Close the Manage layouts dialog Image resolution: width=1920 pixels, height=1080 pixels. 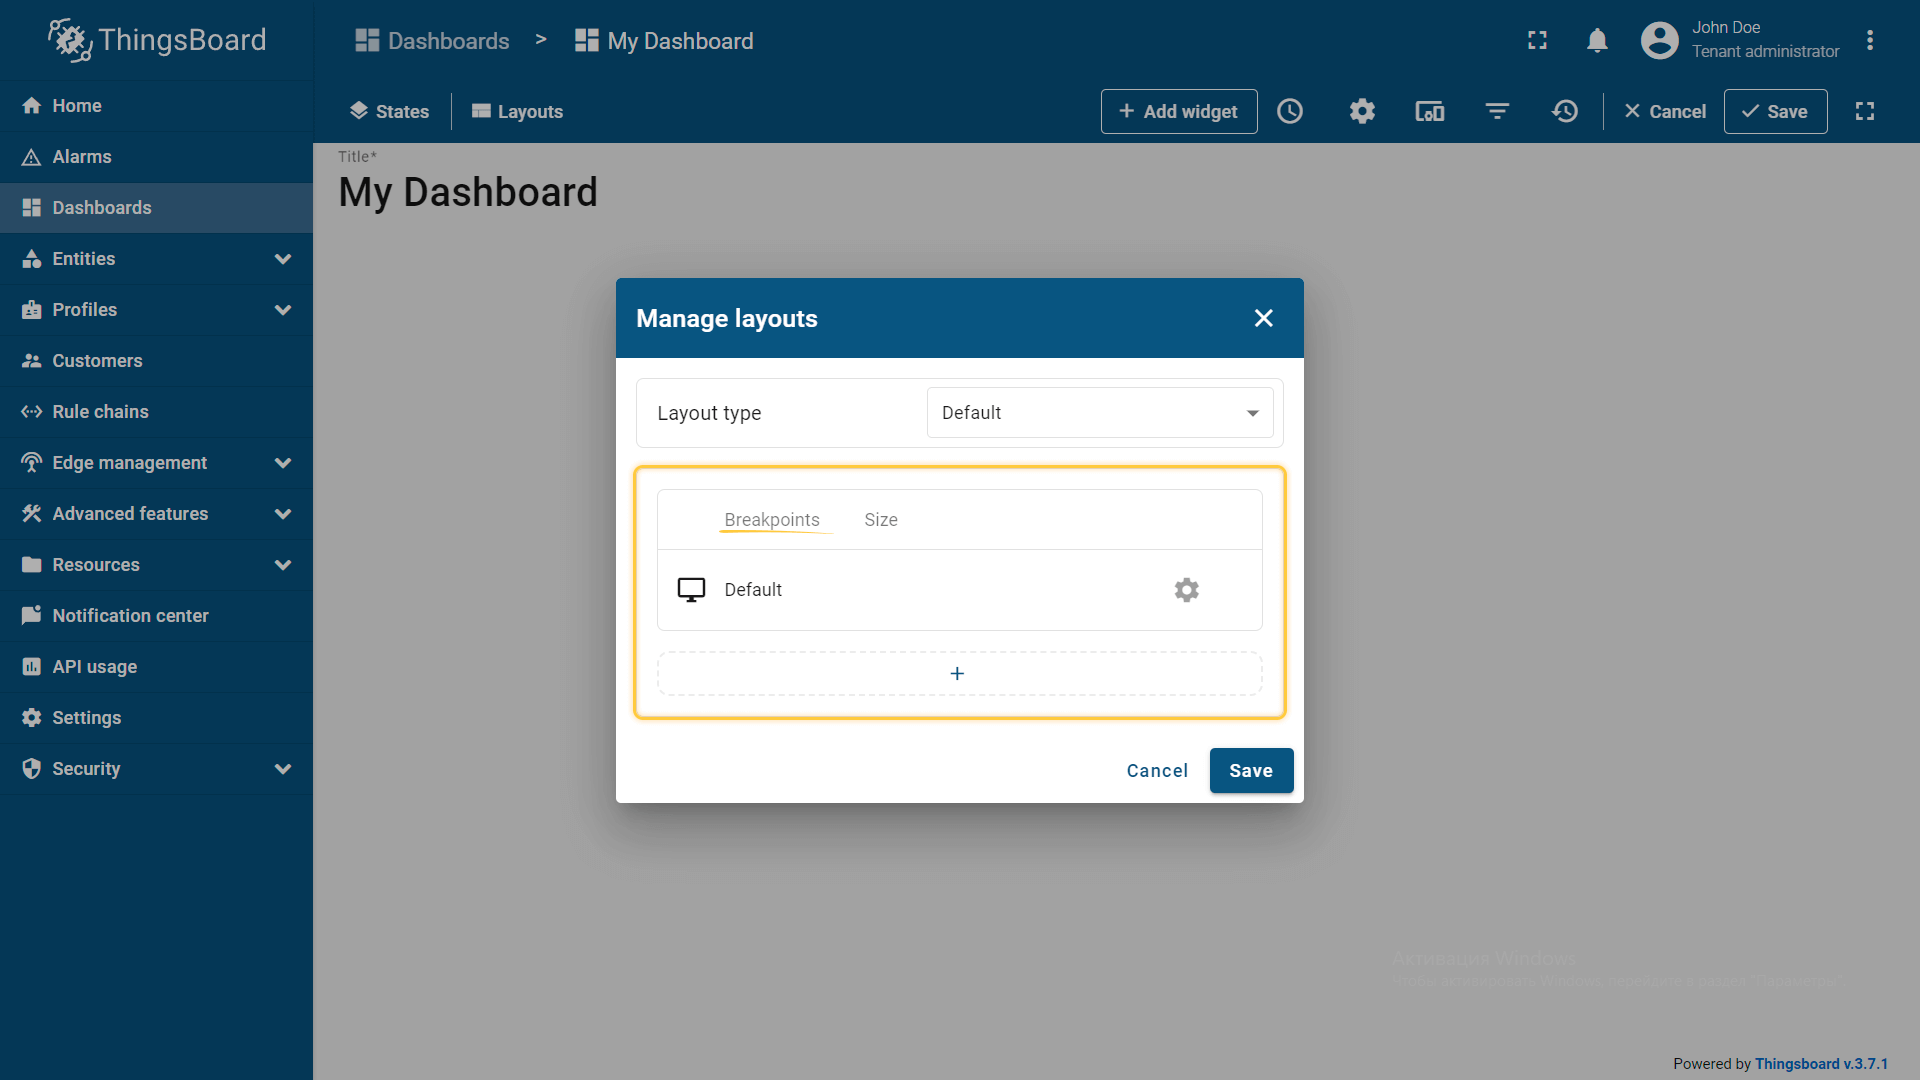point(1263,318)
